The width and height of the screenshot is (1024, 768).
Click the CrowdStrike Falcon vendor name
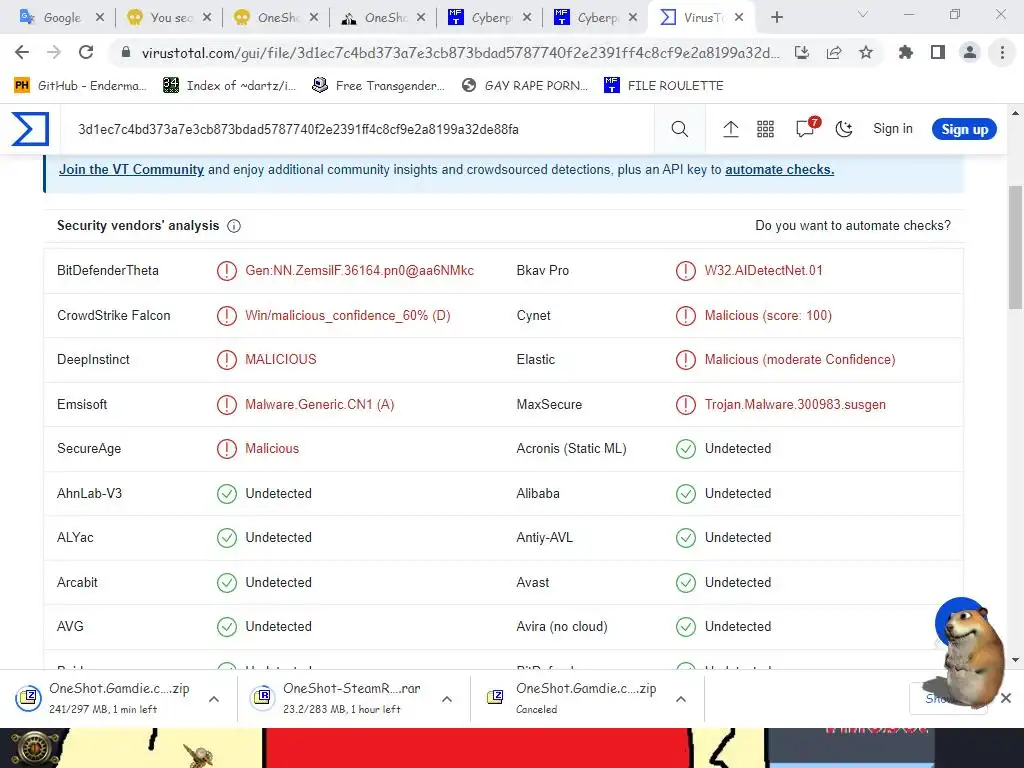tap(114, 315)
